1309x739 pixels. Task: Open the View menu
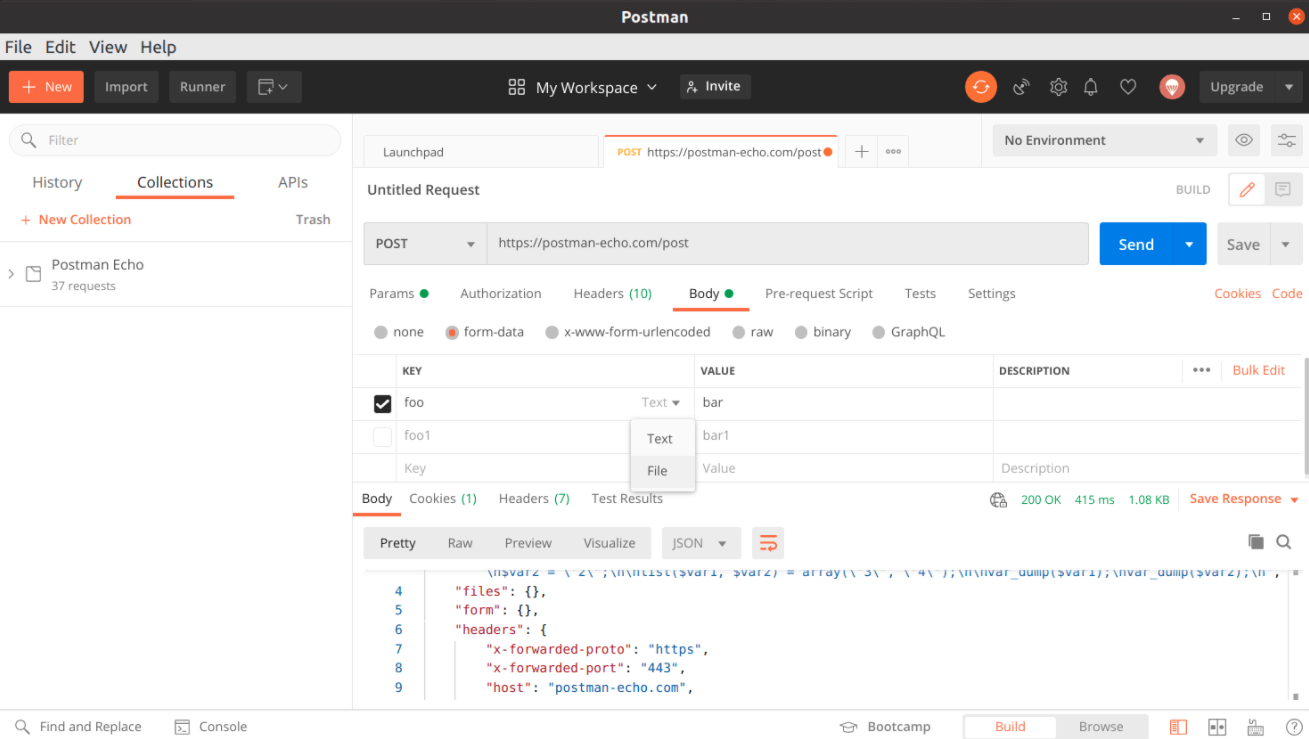pos(108,47)
